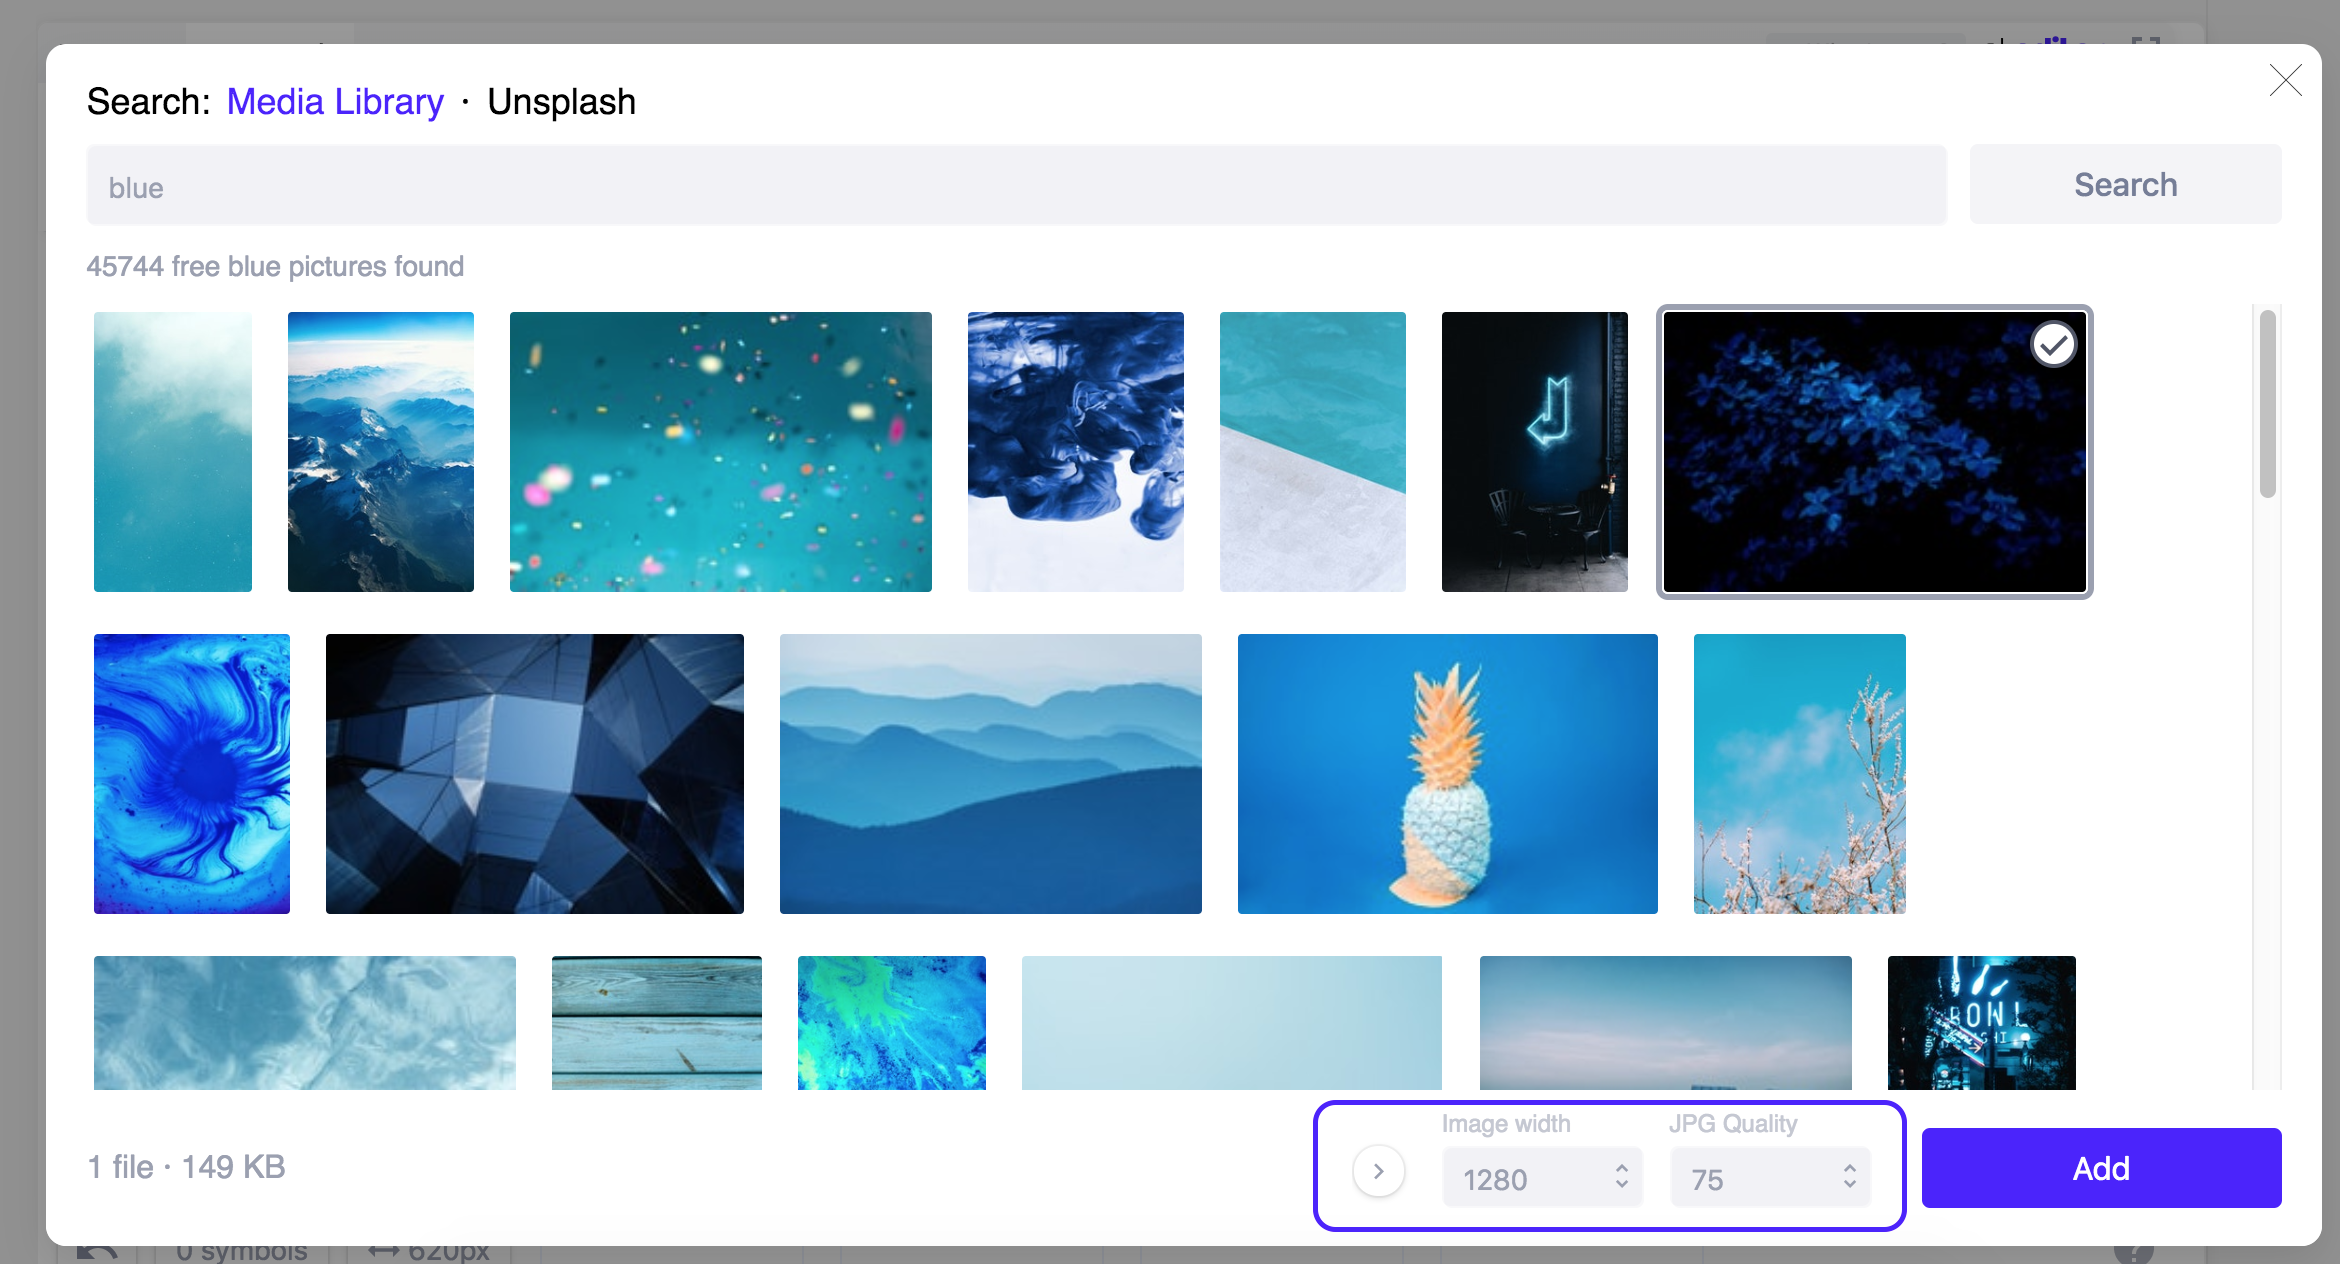
Task: Select the Unsplash tab
Action: click(561, 100)
